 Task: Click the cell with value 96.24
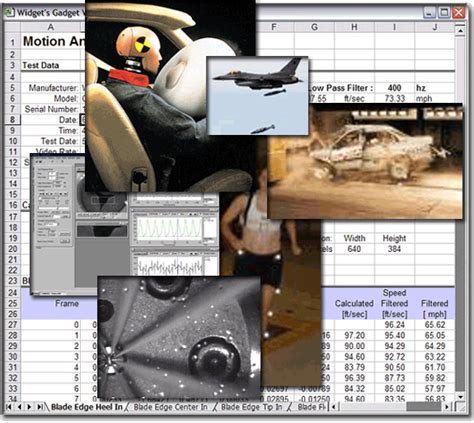click(x=395, y=325)
